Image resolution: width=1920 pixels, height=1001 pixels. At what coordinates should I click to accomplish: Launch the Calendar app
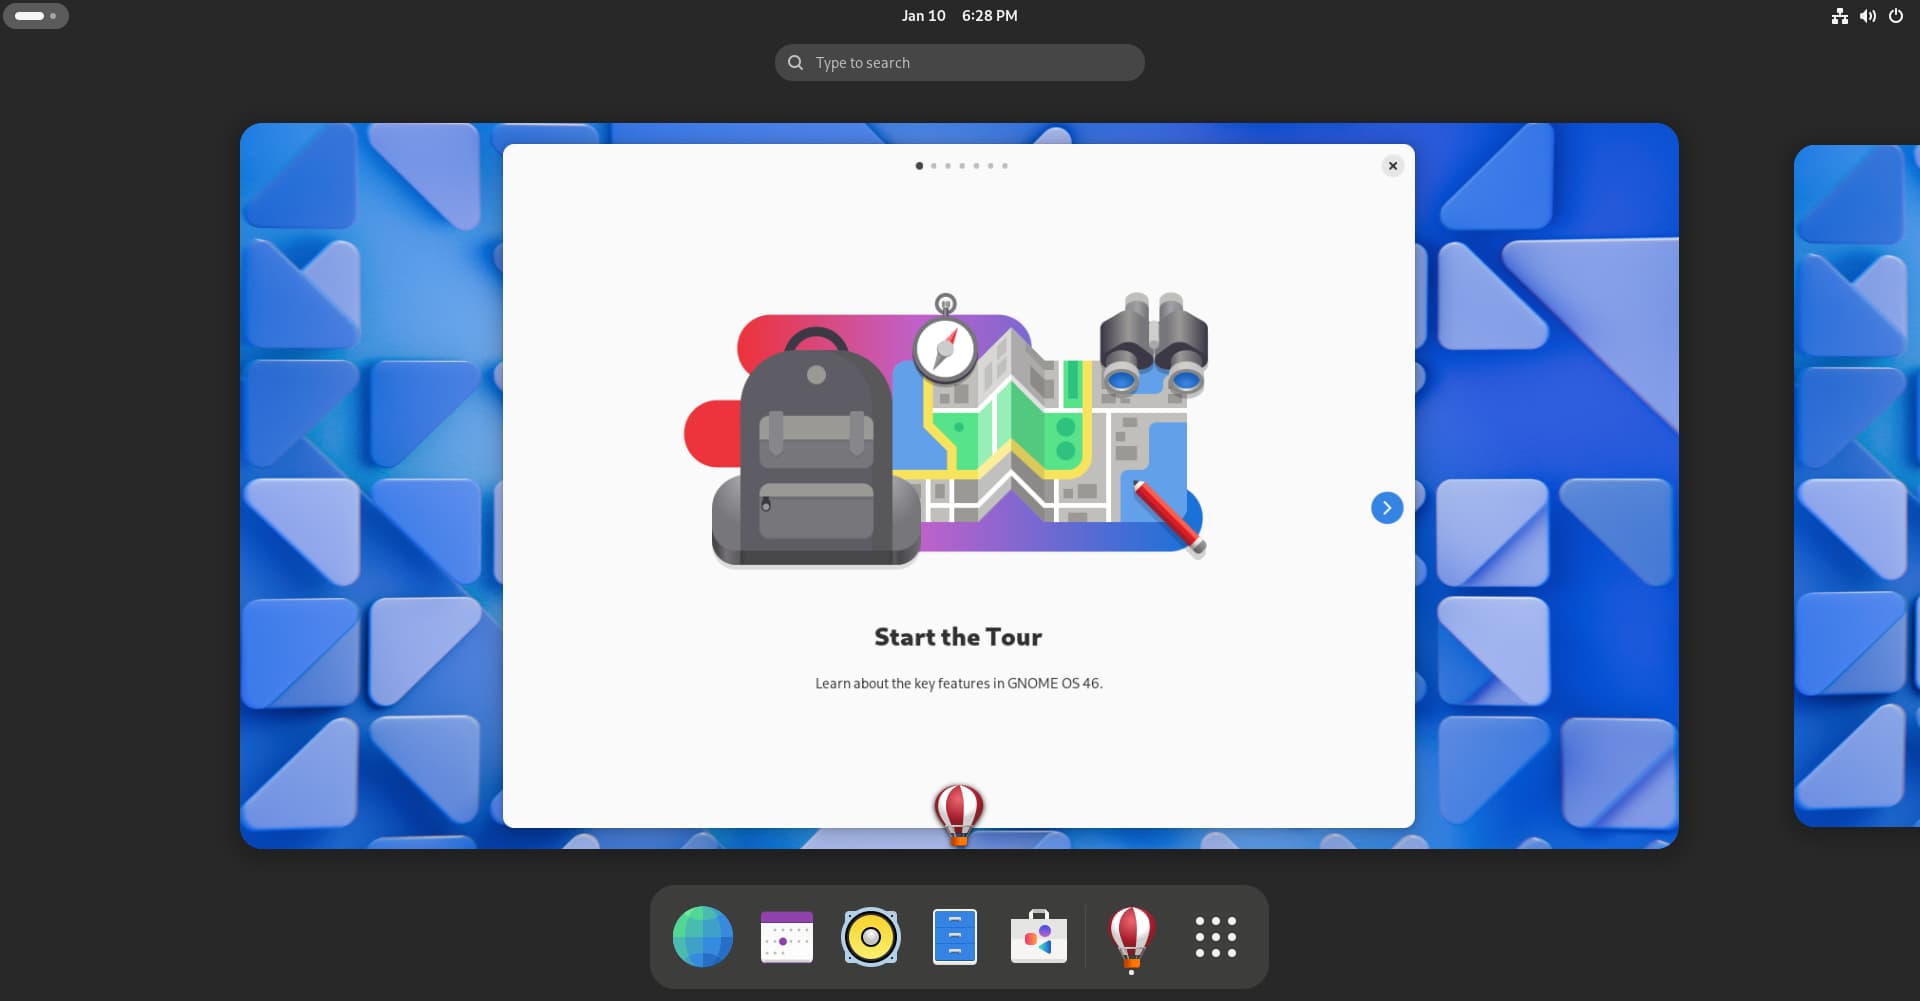click(786, 937)
